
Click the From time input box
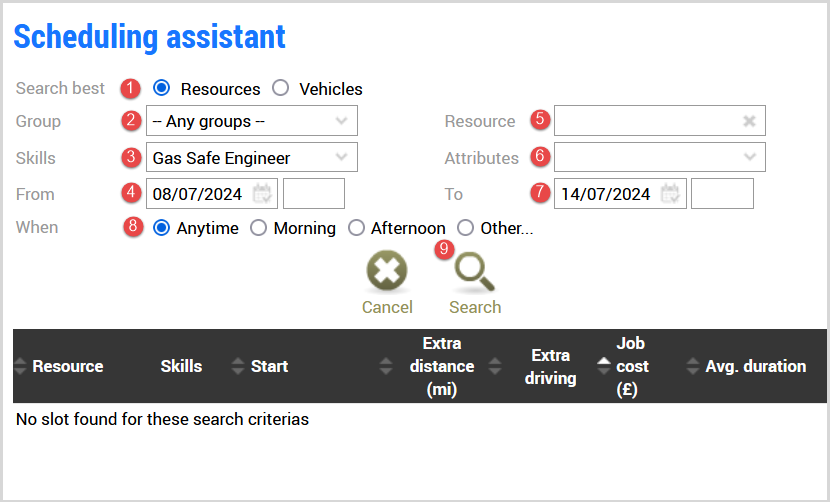pos(314,194)
